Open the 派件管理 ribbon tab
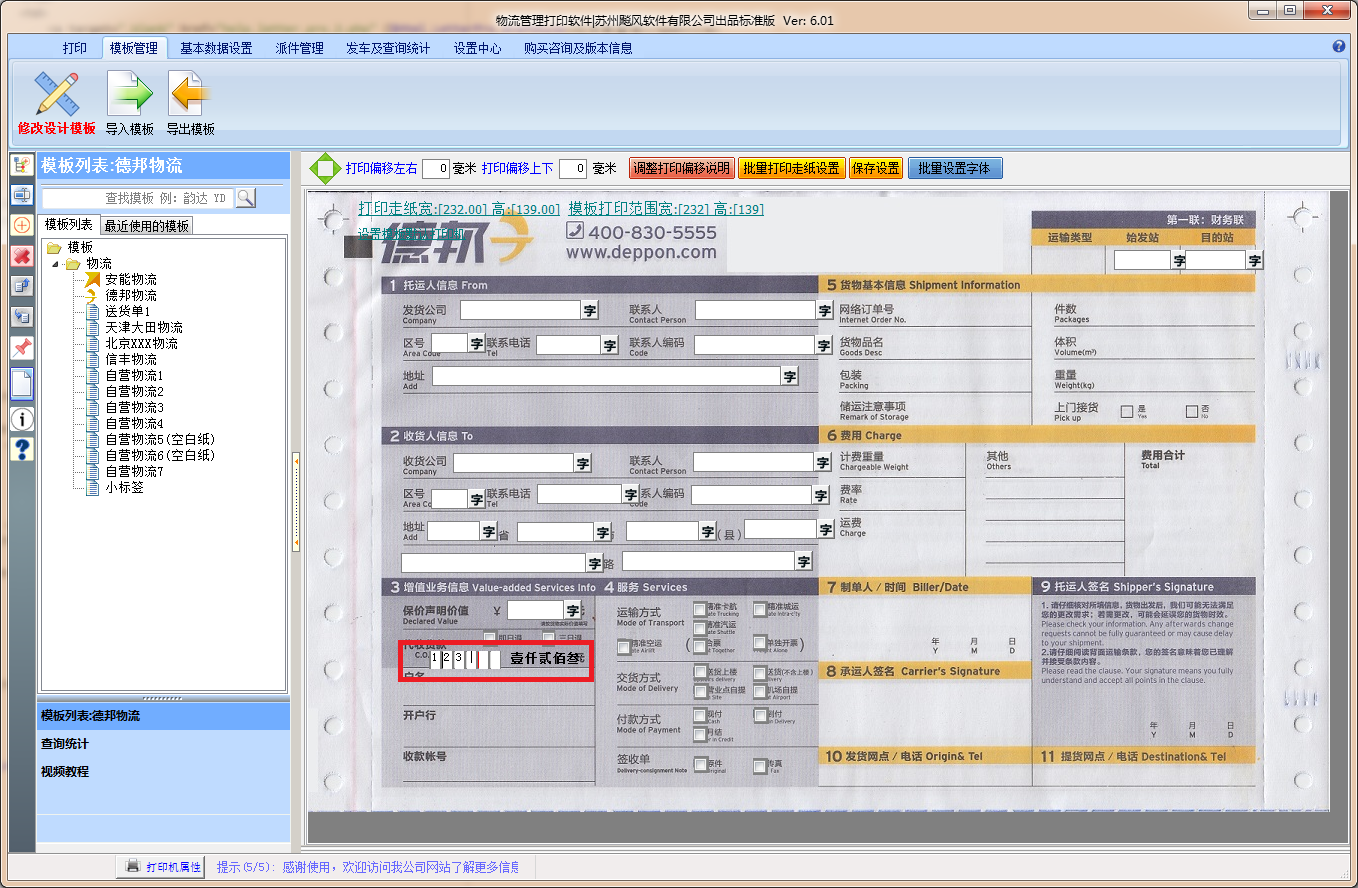Viewport: 1358px width, 888px height. pyautogui.click(x=300, y=48)
